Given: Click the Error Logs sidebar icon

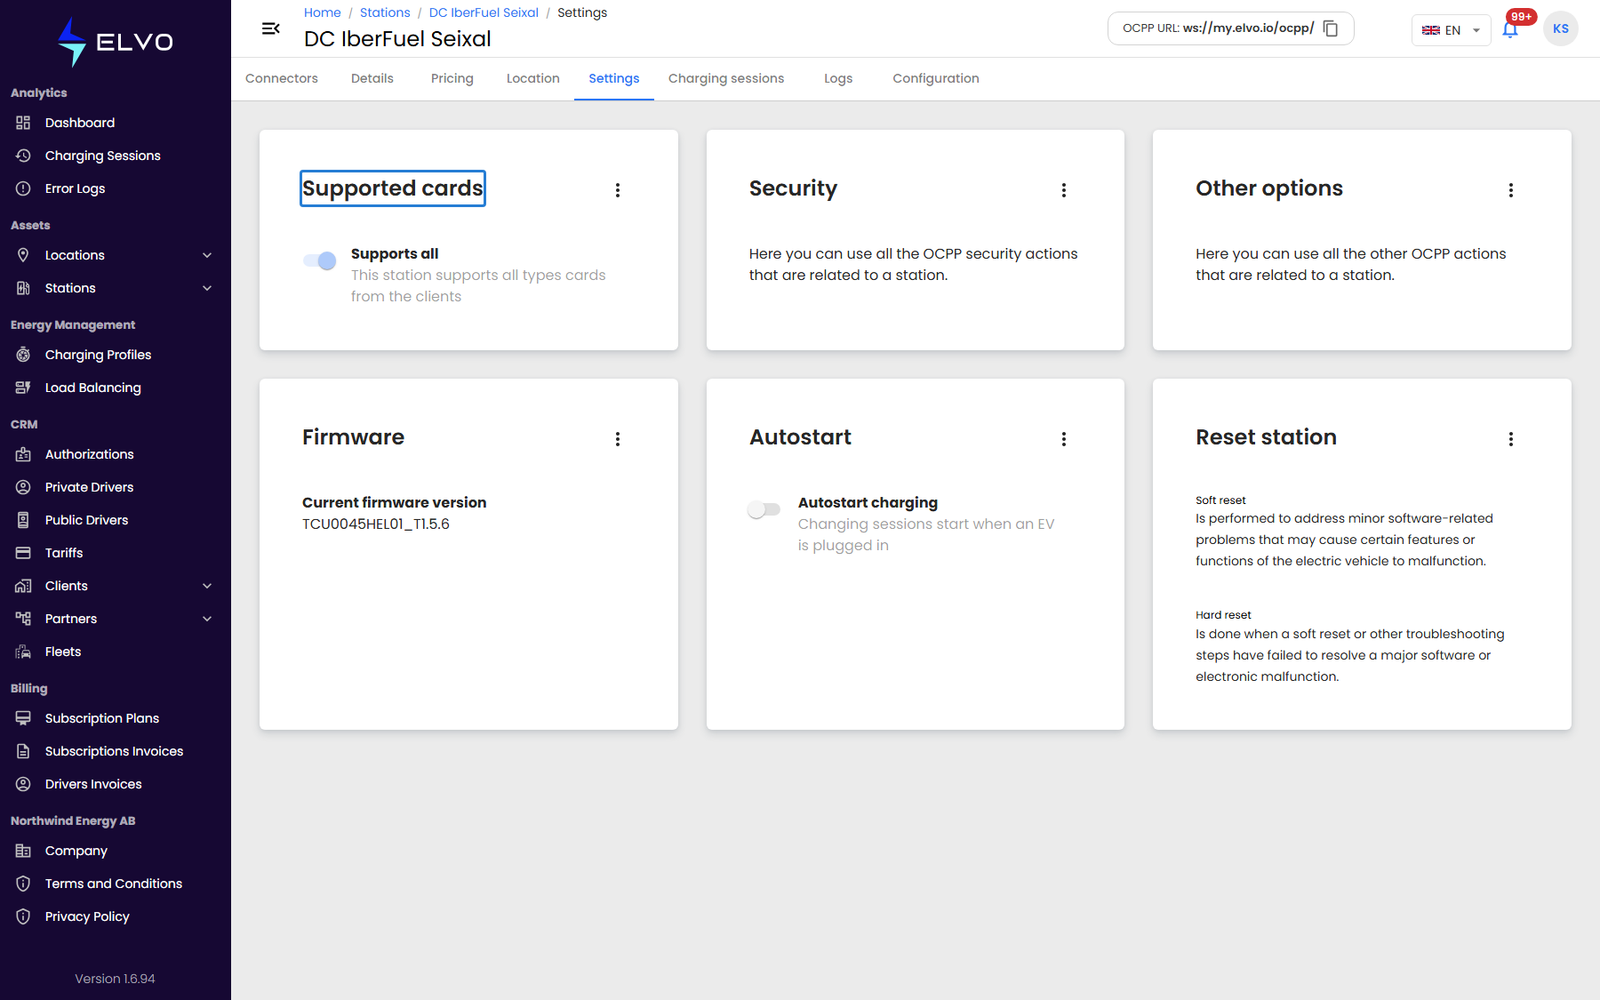Looking at the screenshot, I should pos(23,189).
